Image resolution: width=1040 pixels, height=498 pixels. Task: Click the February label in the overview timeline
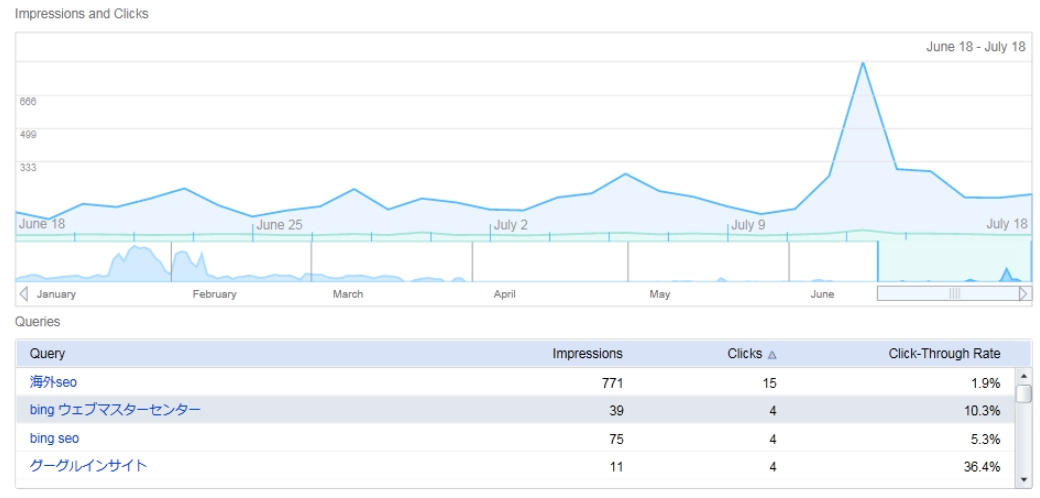[214, 294]
